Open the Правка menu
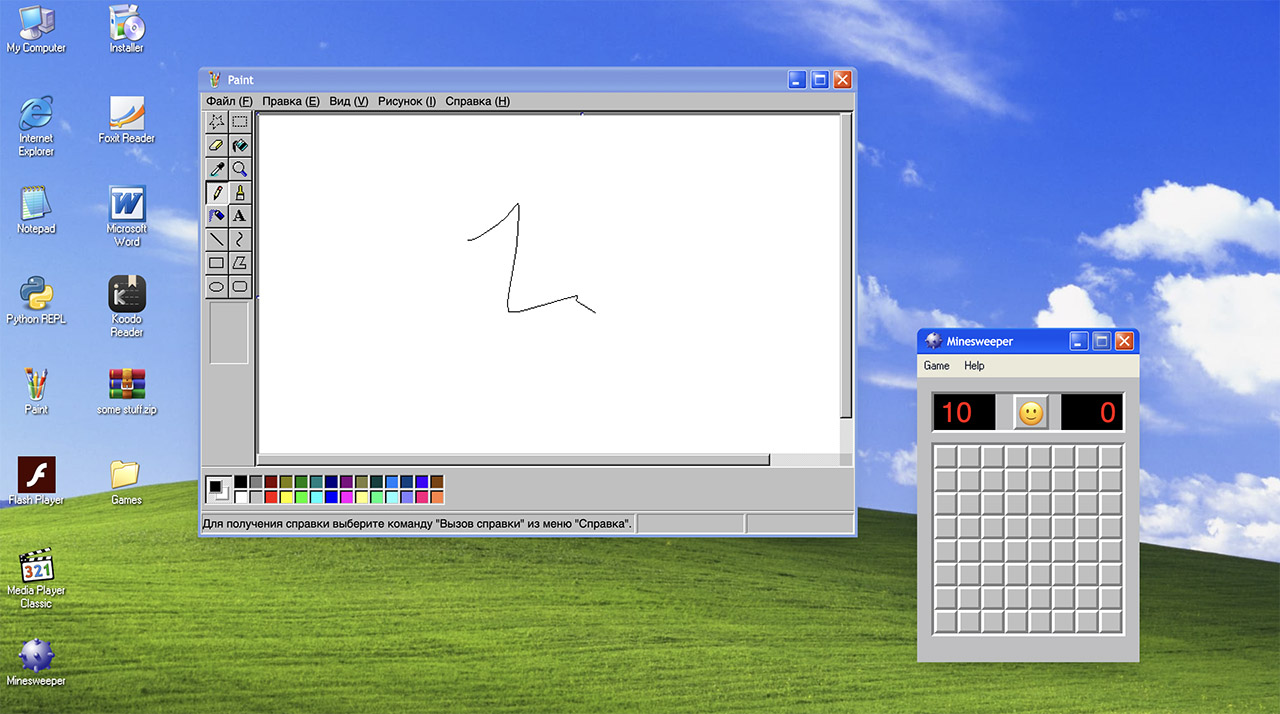1280x714 pixels. [x=291, y=101]
